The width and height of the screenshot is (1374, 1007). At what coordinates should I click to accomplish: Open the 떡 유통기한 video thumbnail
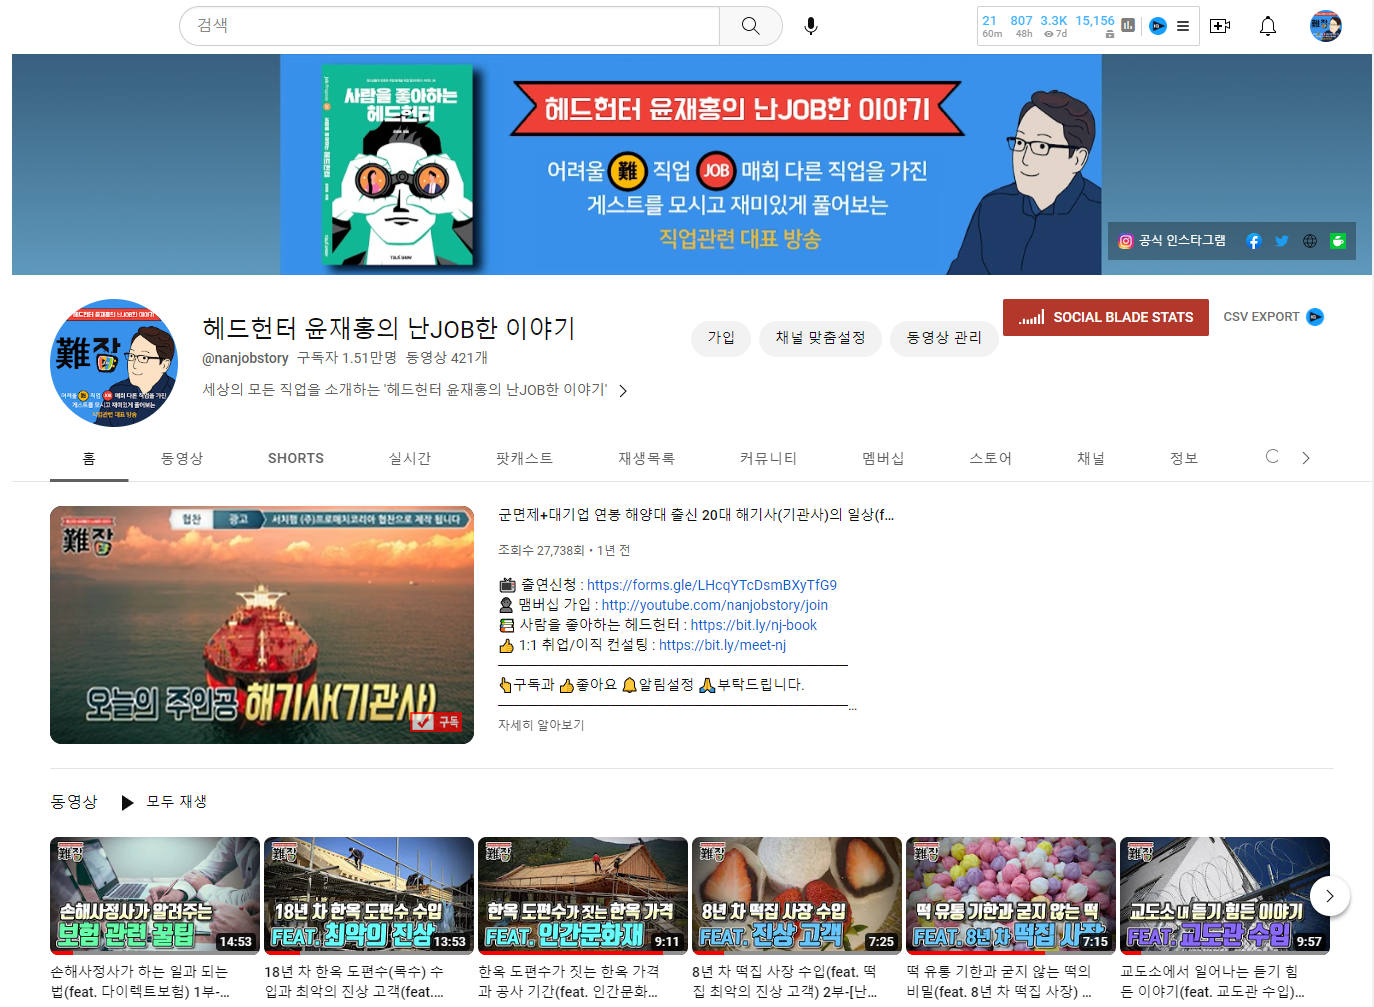coord(1011,896)
